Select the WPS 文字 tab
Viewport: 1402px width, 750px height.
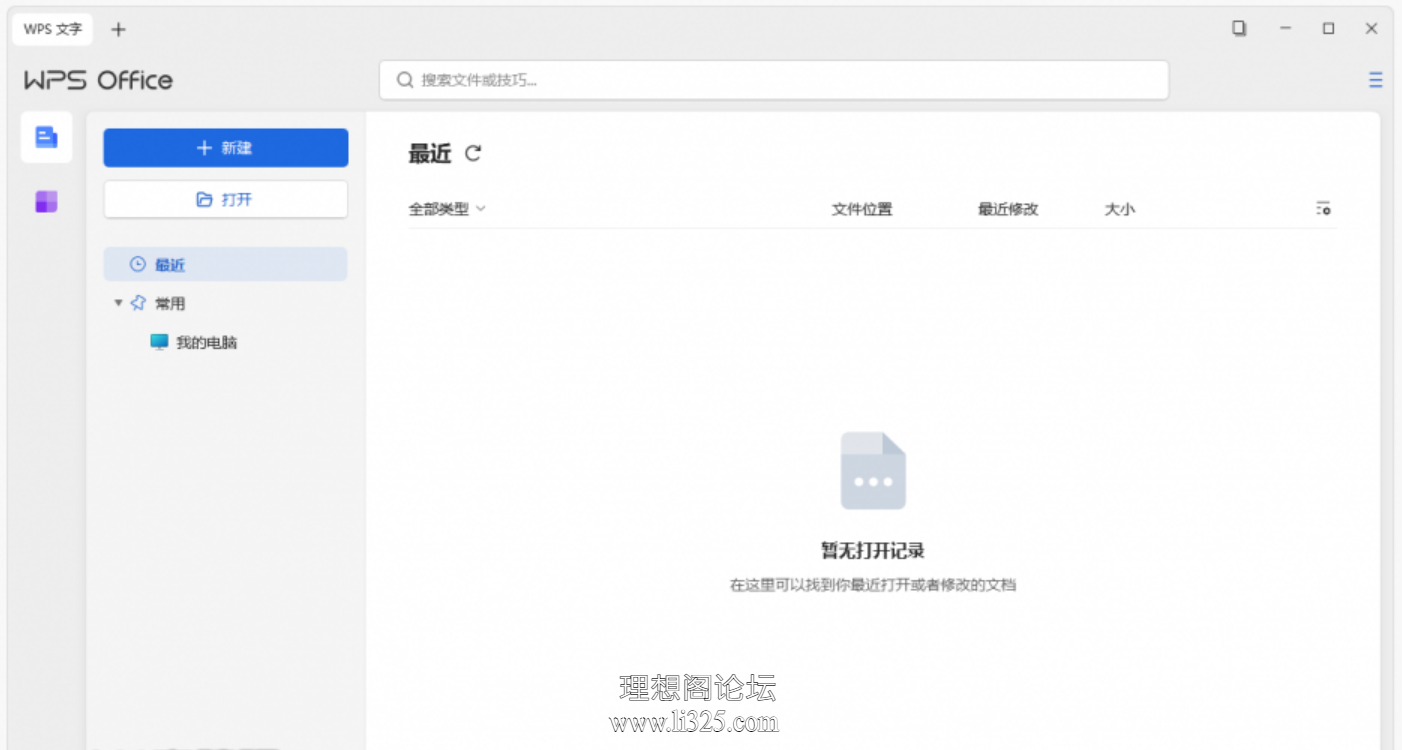pos(53,29)
